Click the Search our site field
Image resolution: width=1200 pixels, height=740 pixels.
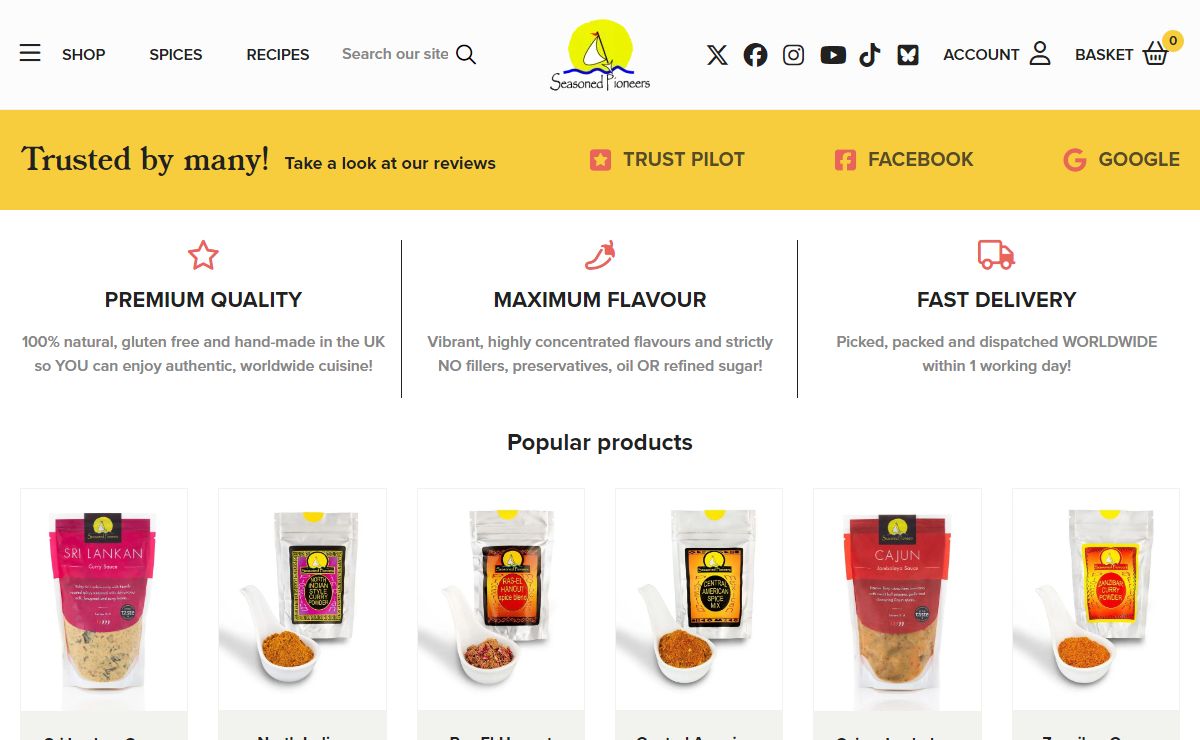pyautogui.click(x=395, y=54)
